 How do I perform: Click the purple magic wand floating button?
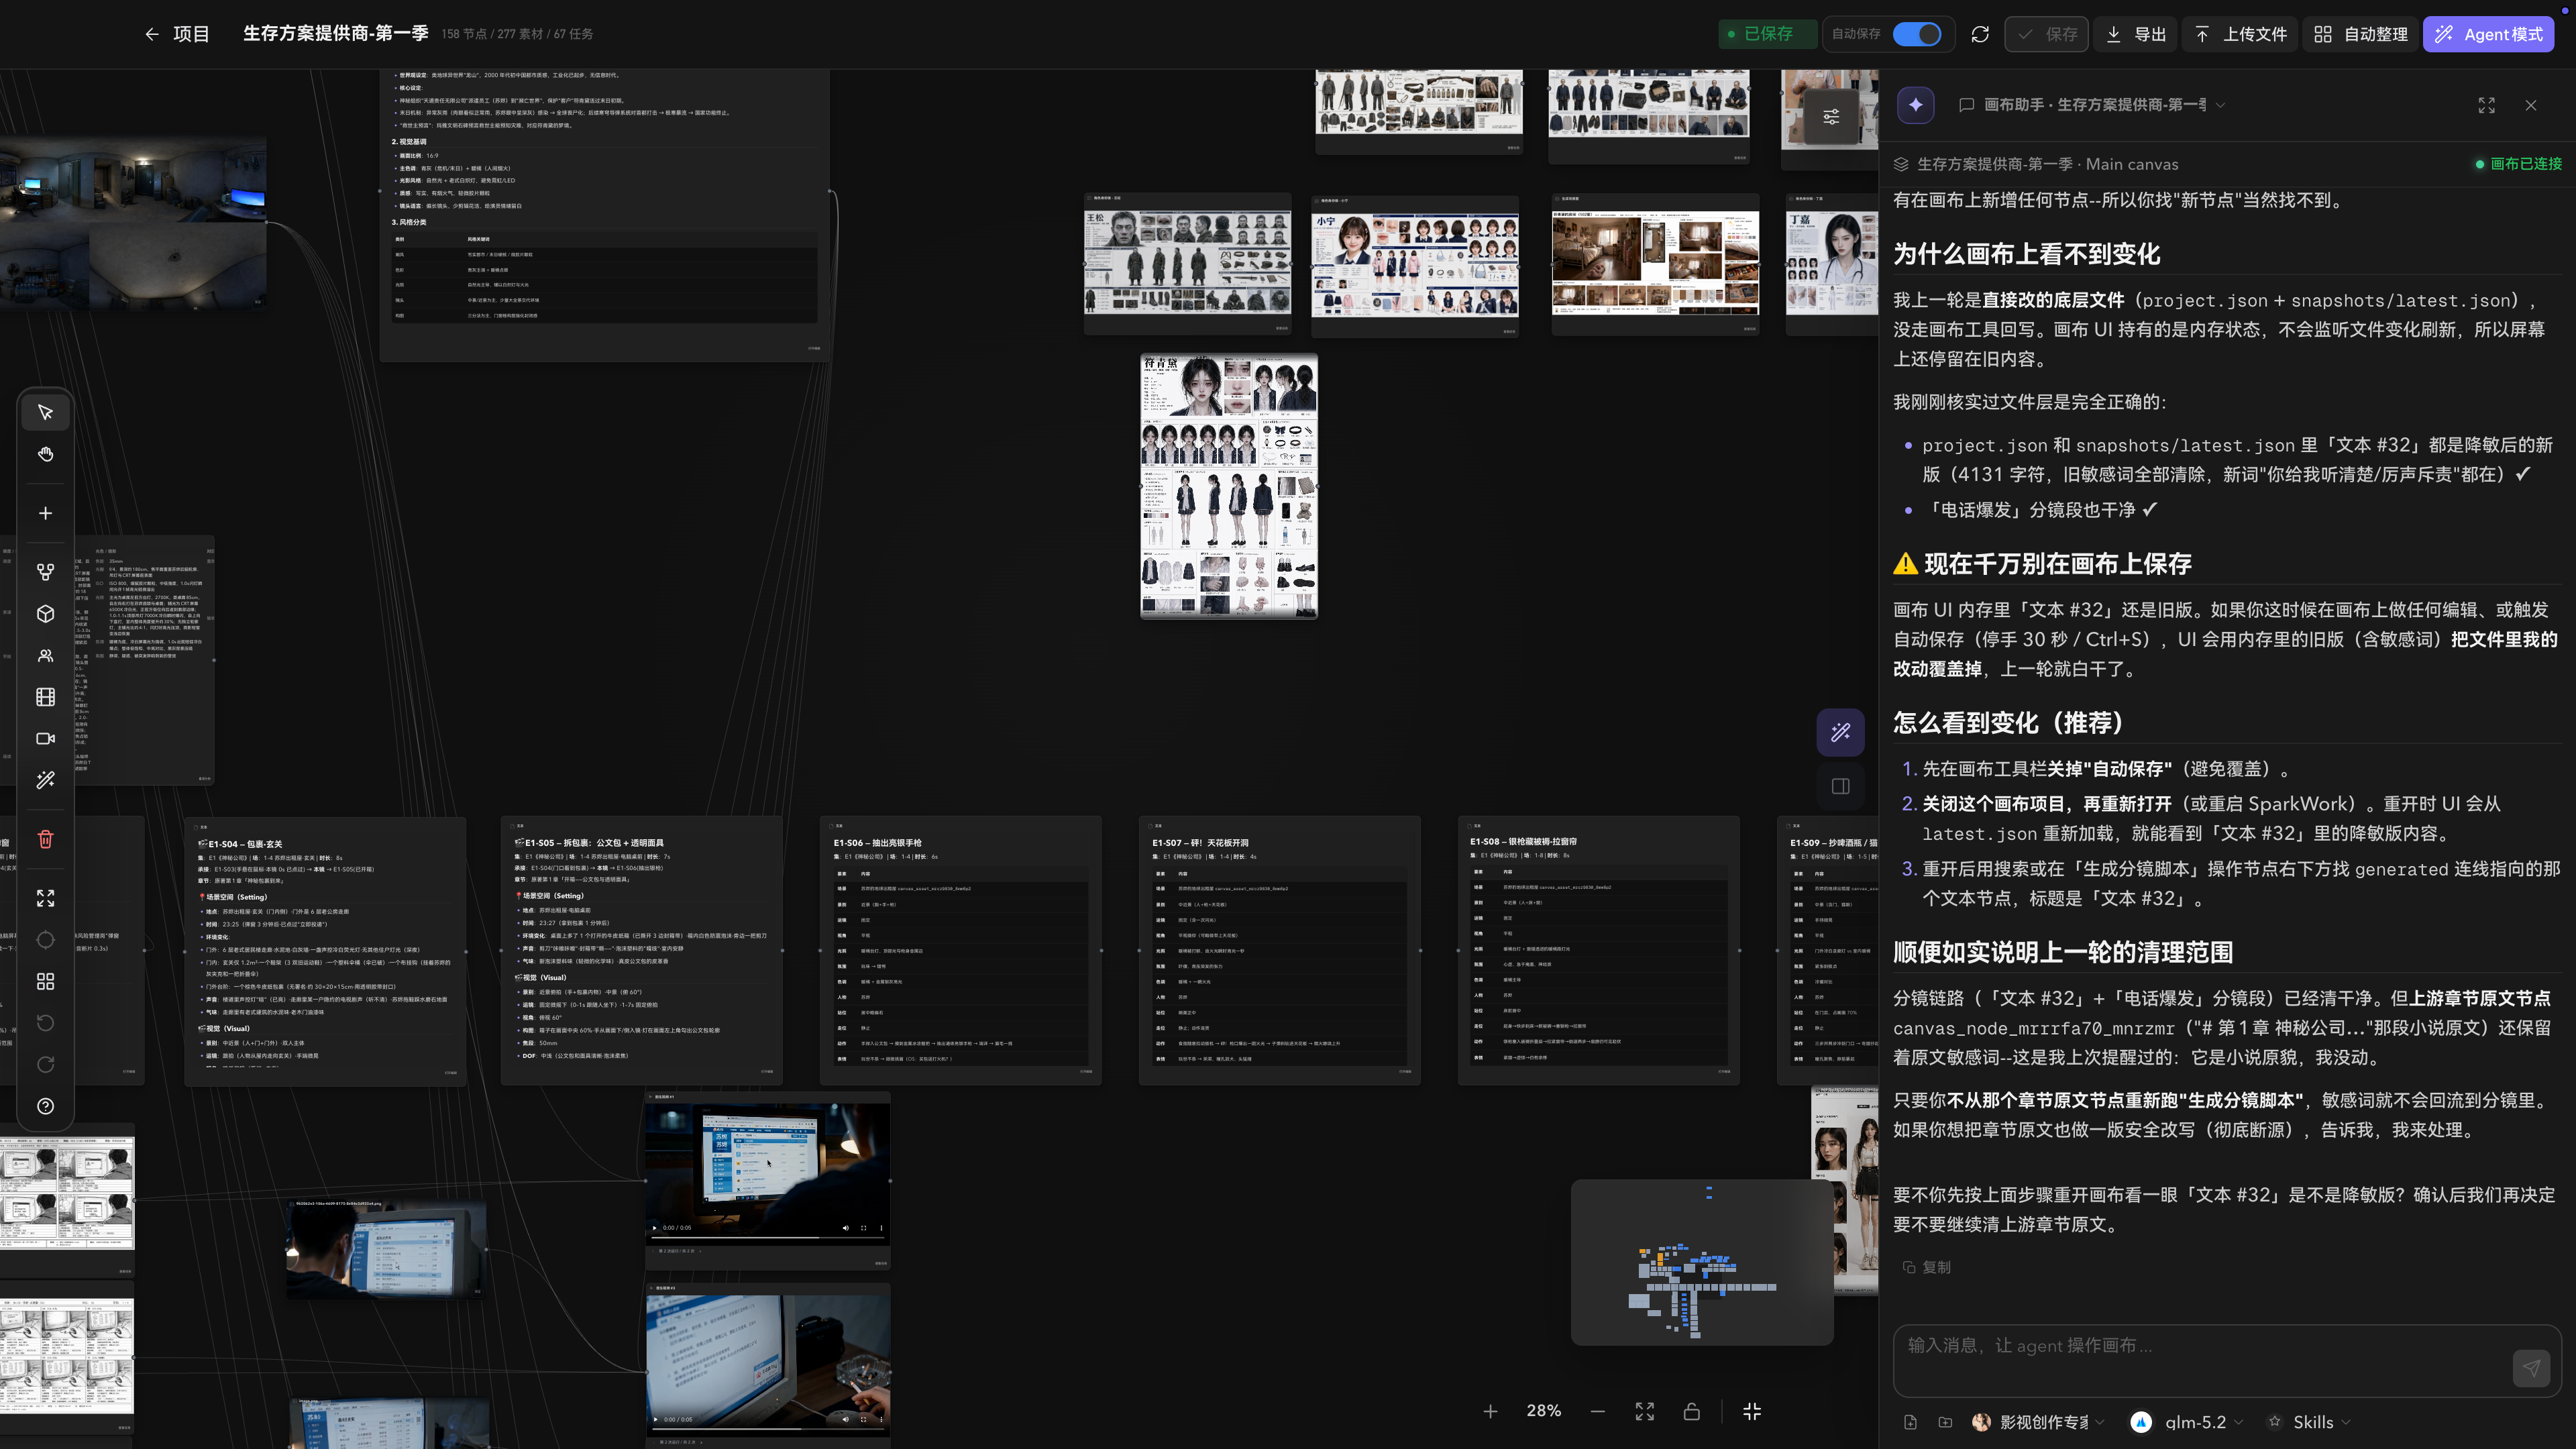(x=1840, y=732)
